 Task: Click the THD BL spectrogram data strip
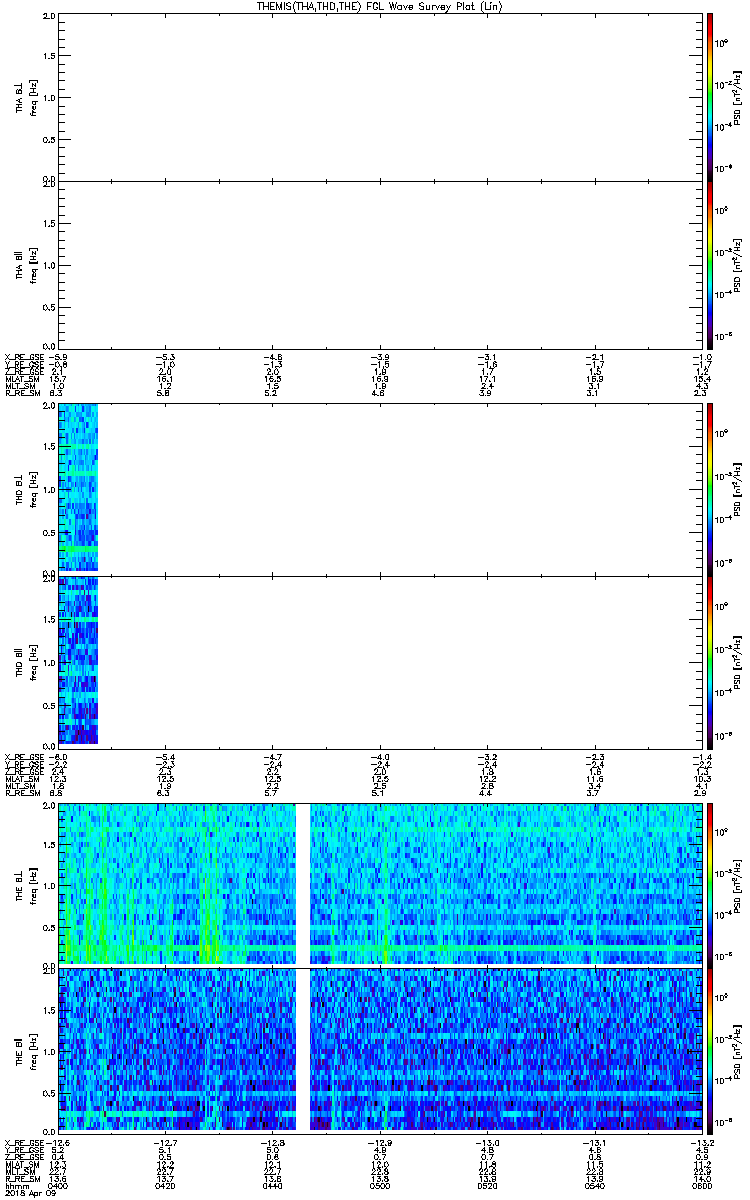pos(78,488)
